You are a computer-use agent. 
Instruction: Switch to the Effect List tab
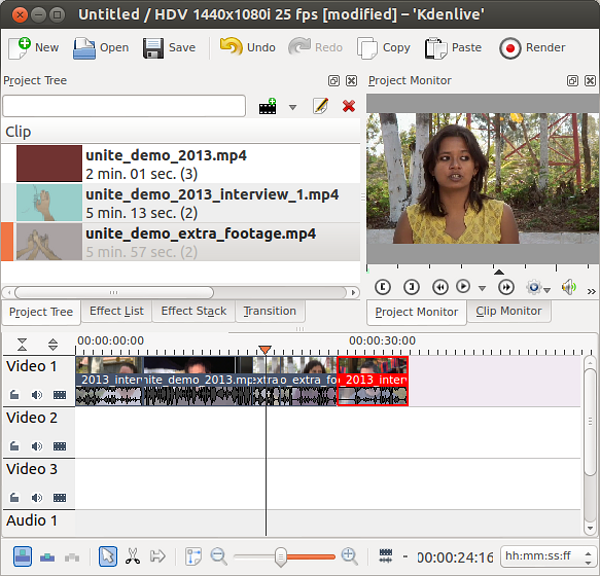click(x=116, y=311)
